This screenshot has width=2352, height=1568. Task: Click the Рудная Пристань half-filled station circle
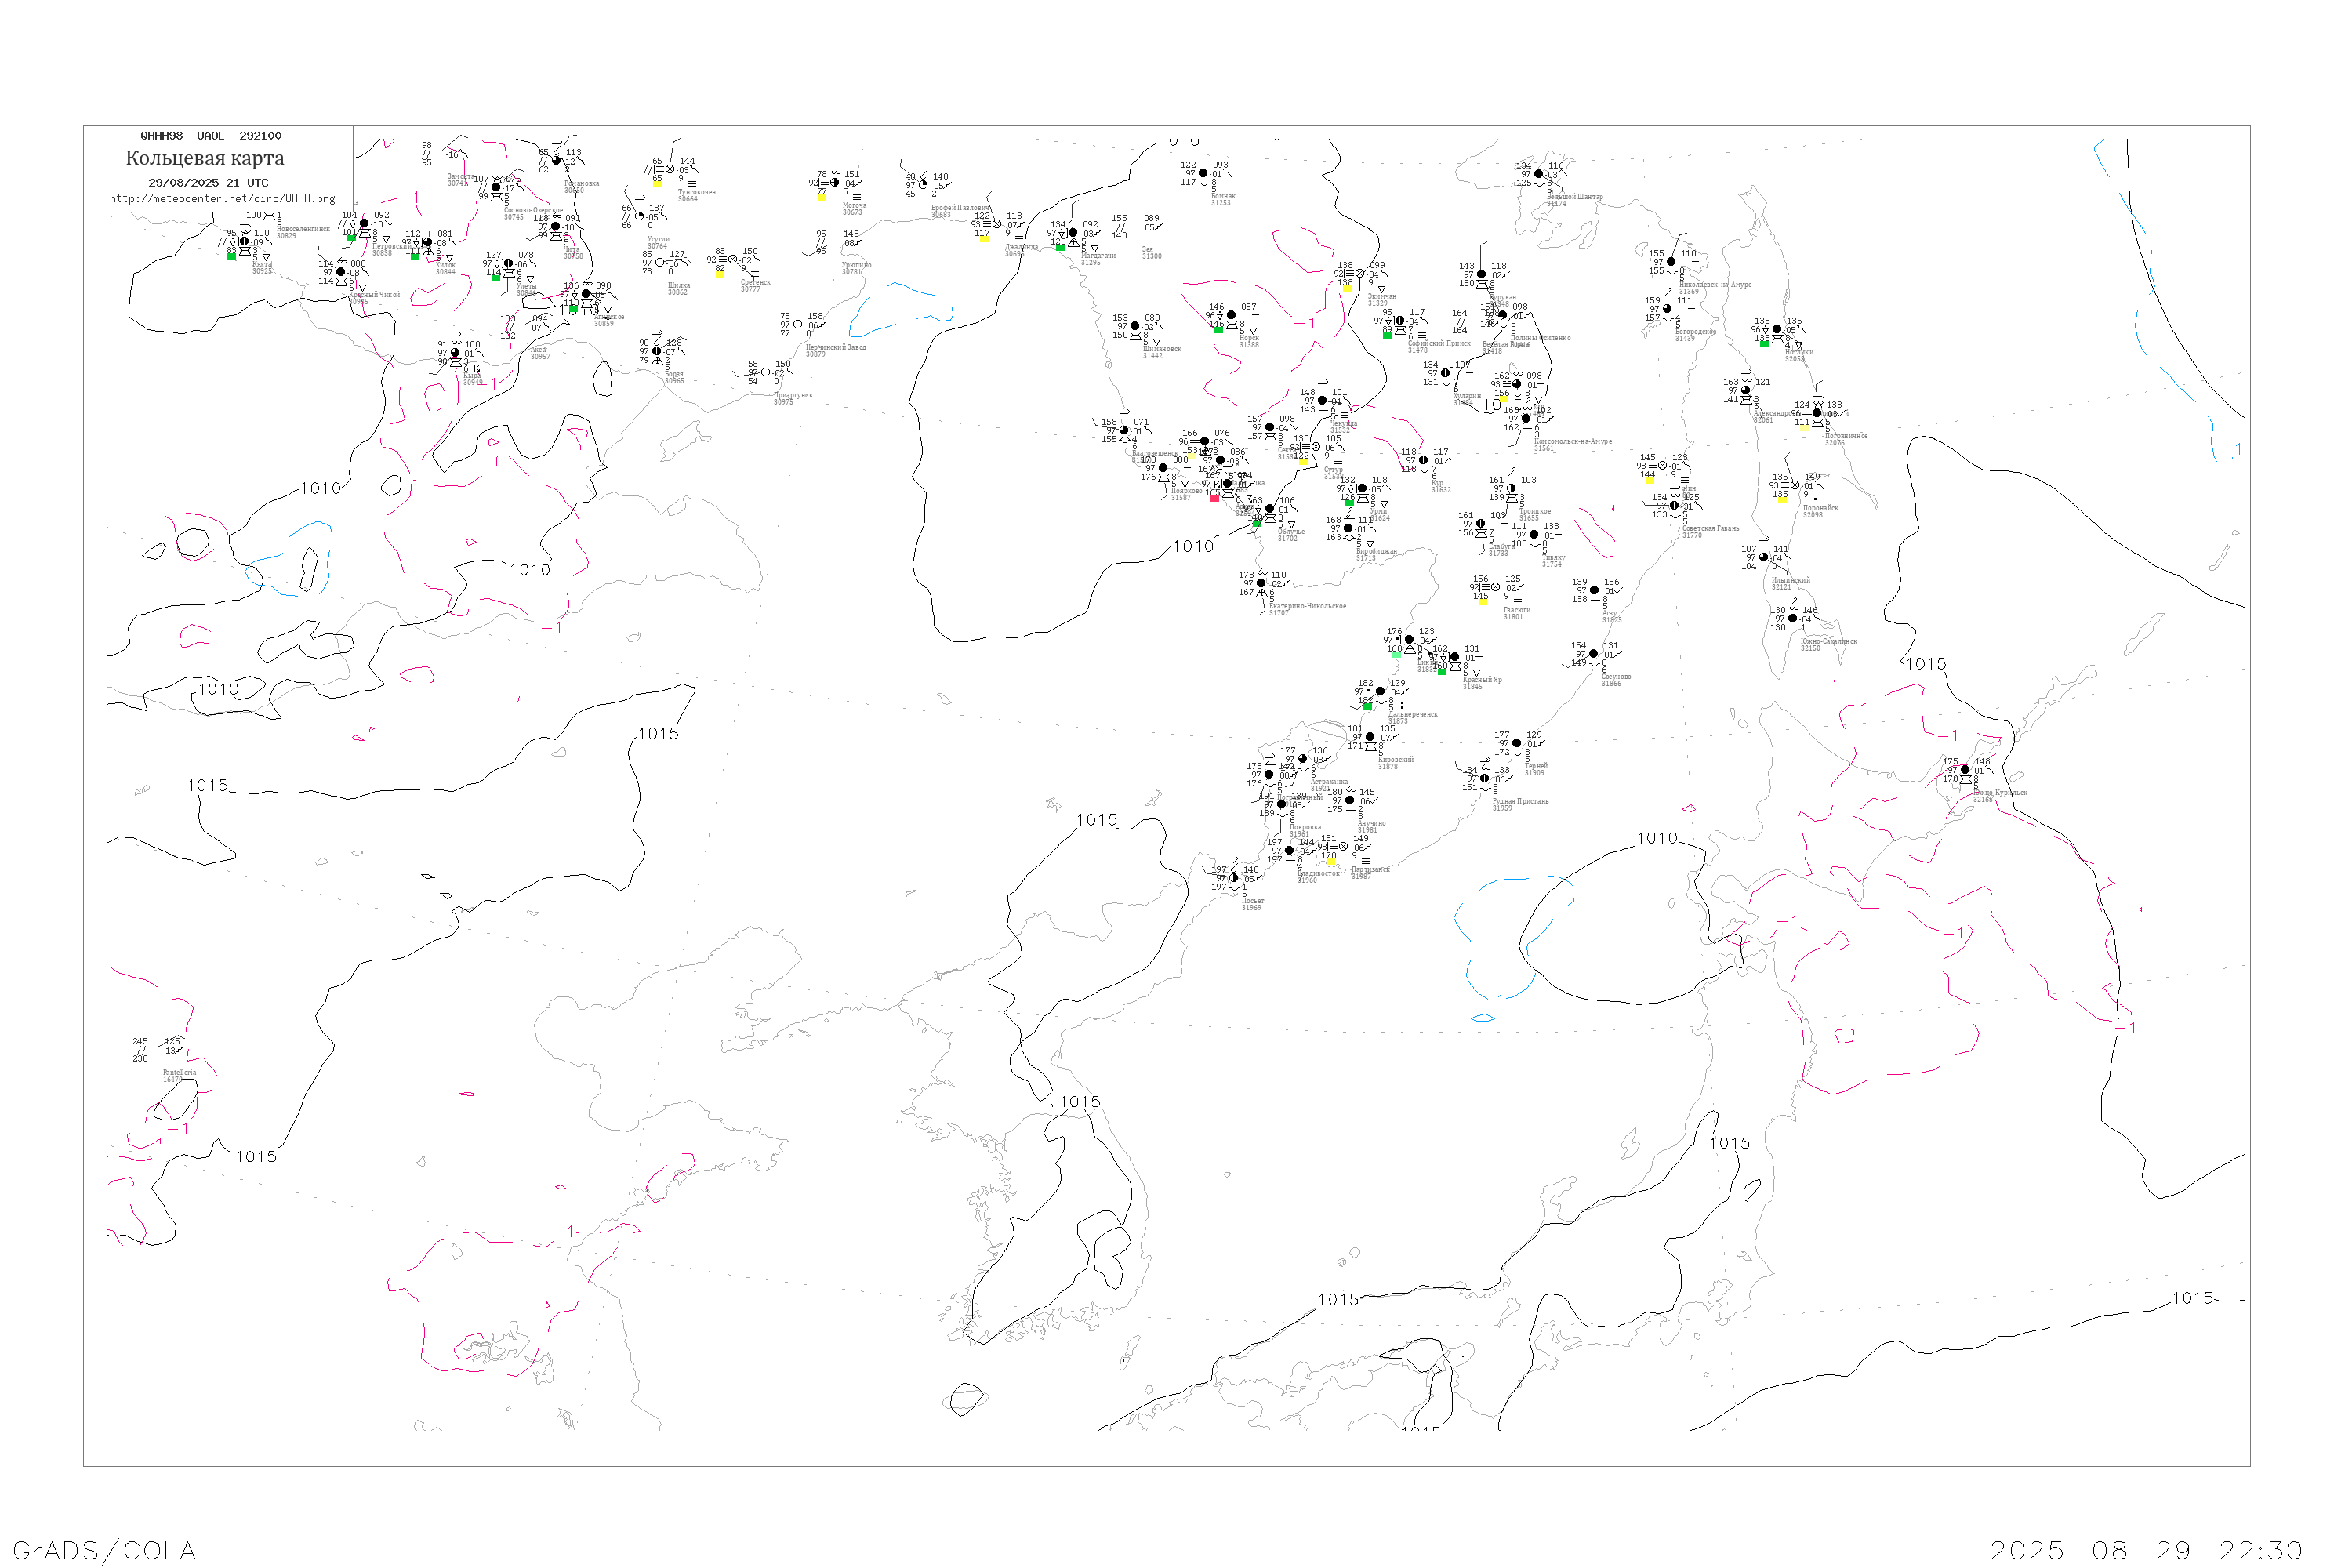tap(1485, 778)
